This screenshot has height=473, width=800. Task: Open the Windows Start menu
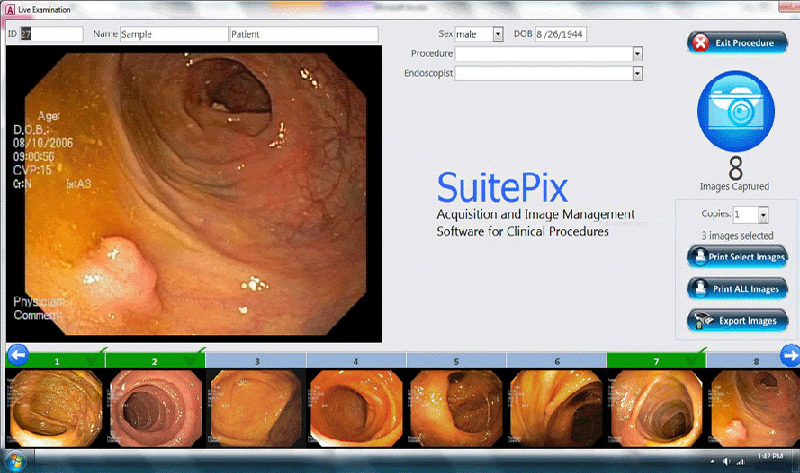14,462
